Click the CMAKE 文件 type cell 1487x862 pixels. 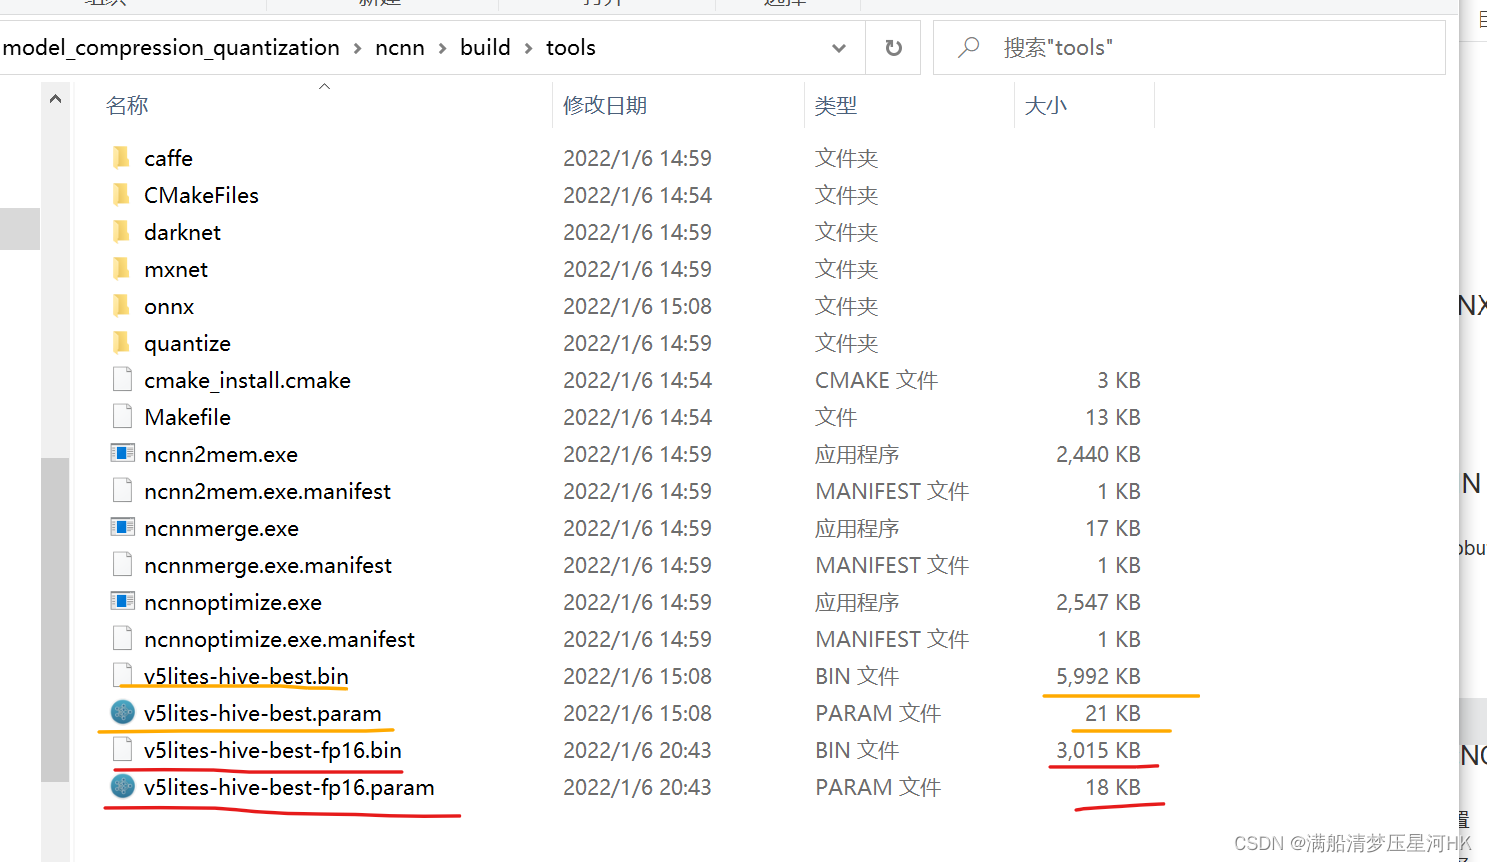coord(876,380)
